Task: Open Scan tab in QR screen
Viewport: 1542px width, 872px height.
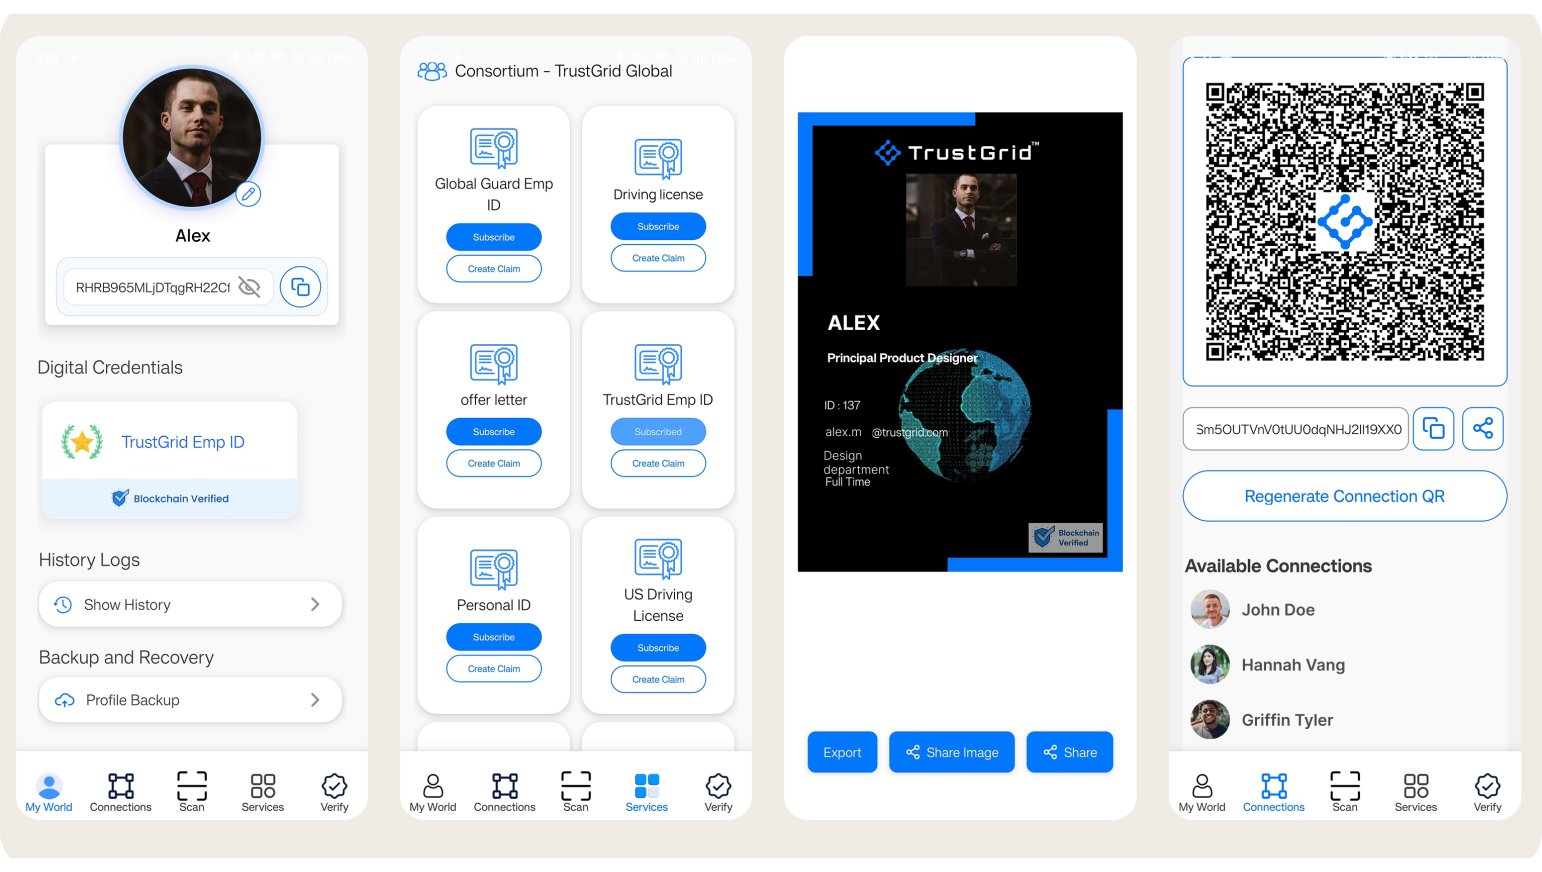Action: [1345, 792]
